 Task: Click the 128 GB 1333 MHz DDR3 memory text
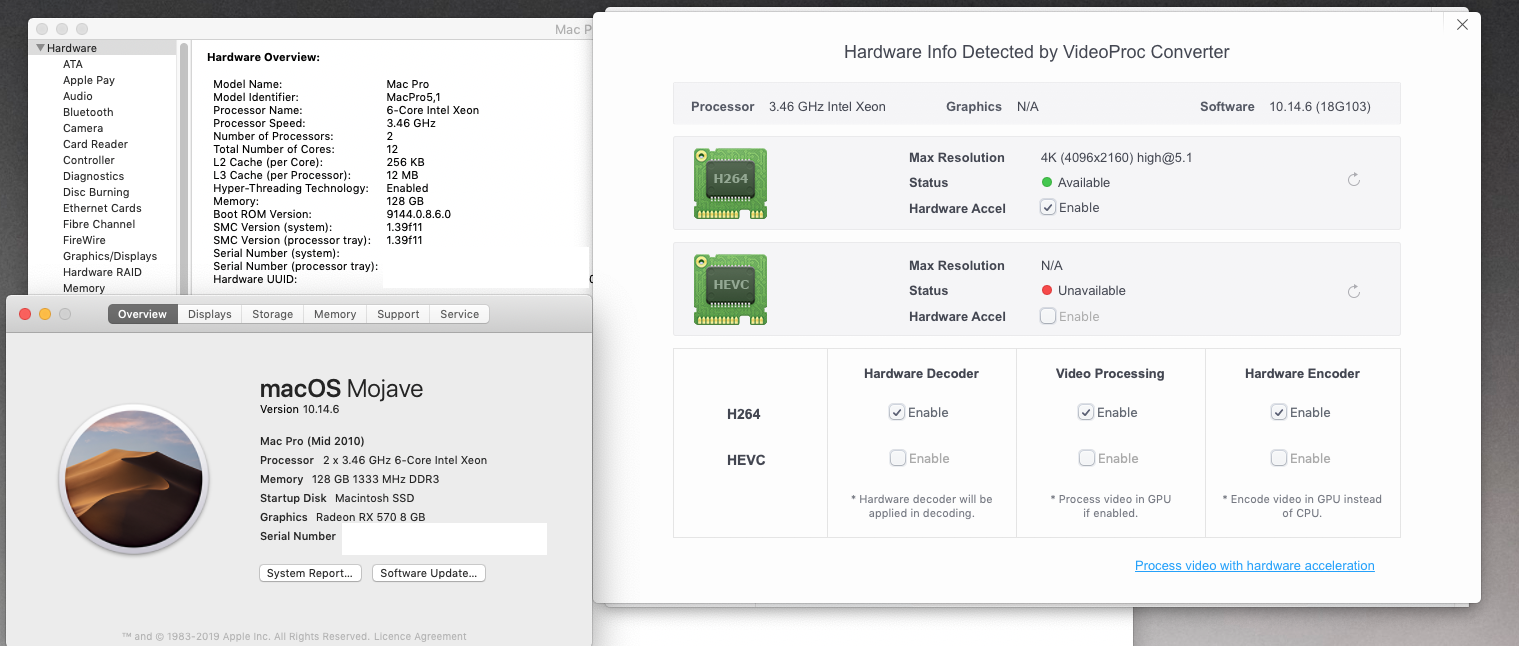(x=375, y=479)
